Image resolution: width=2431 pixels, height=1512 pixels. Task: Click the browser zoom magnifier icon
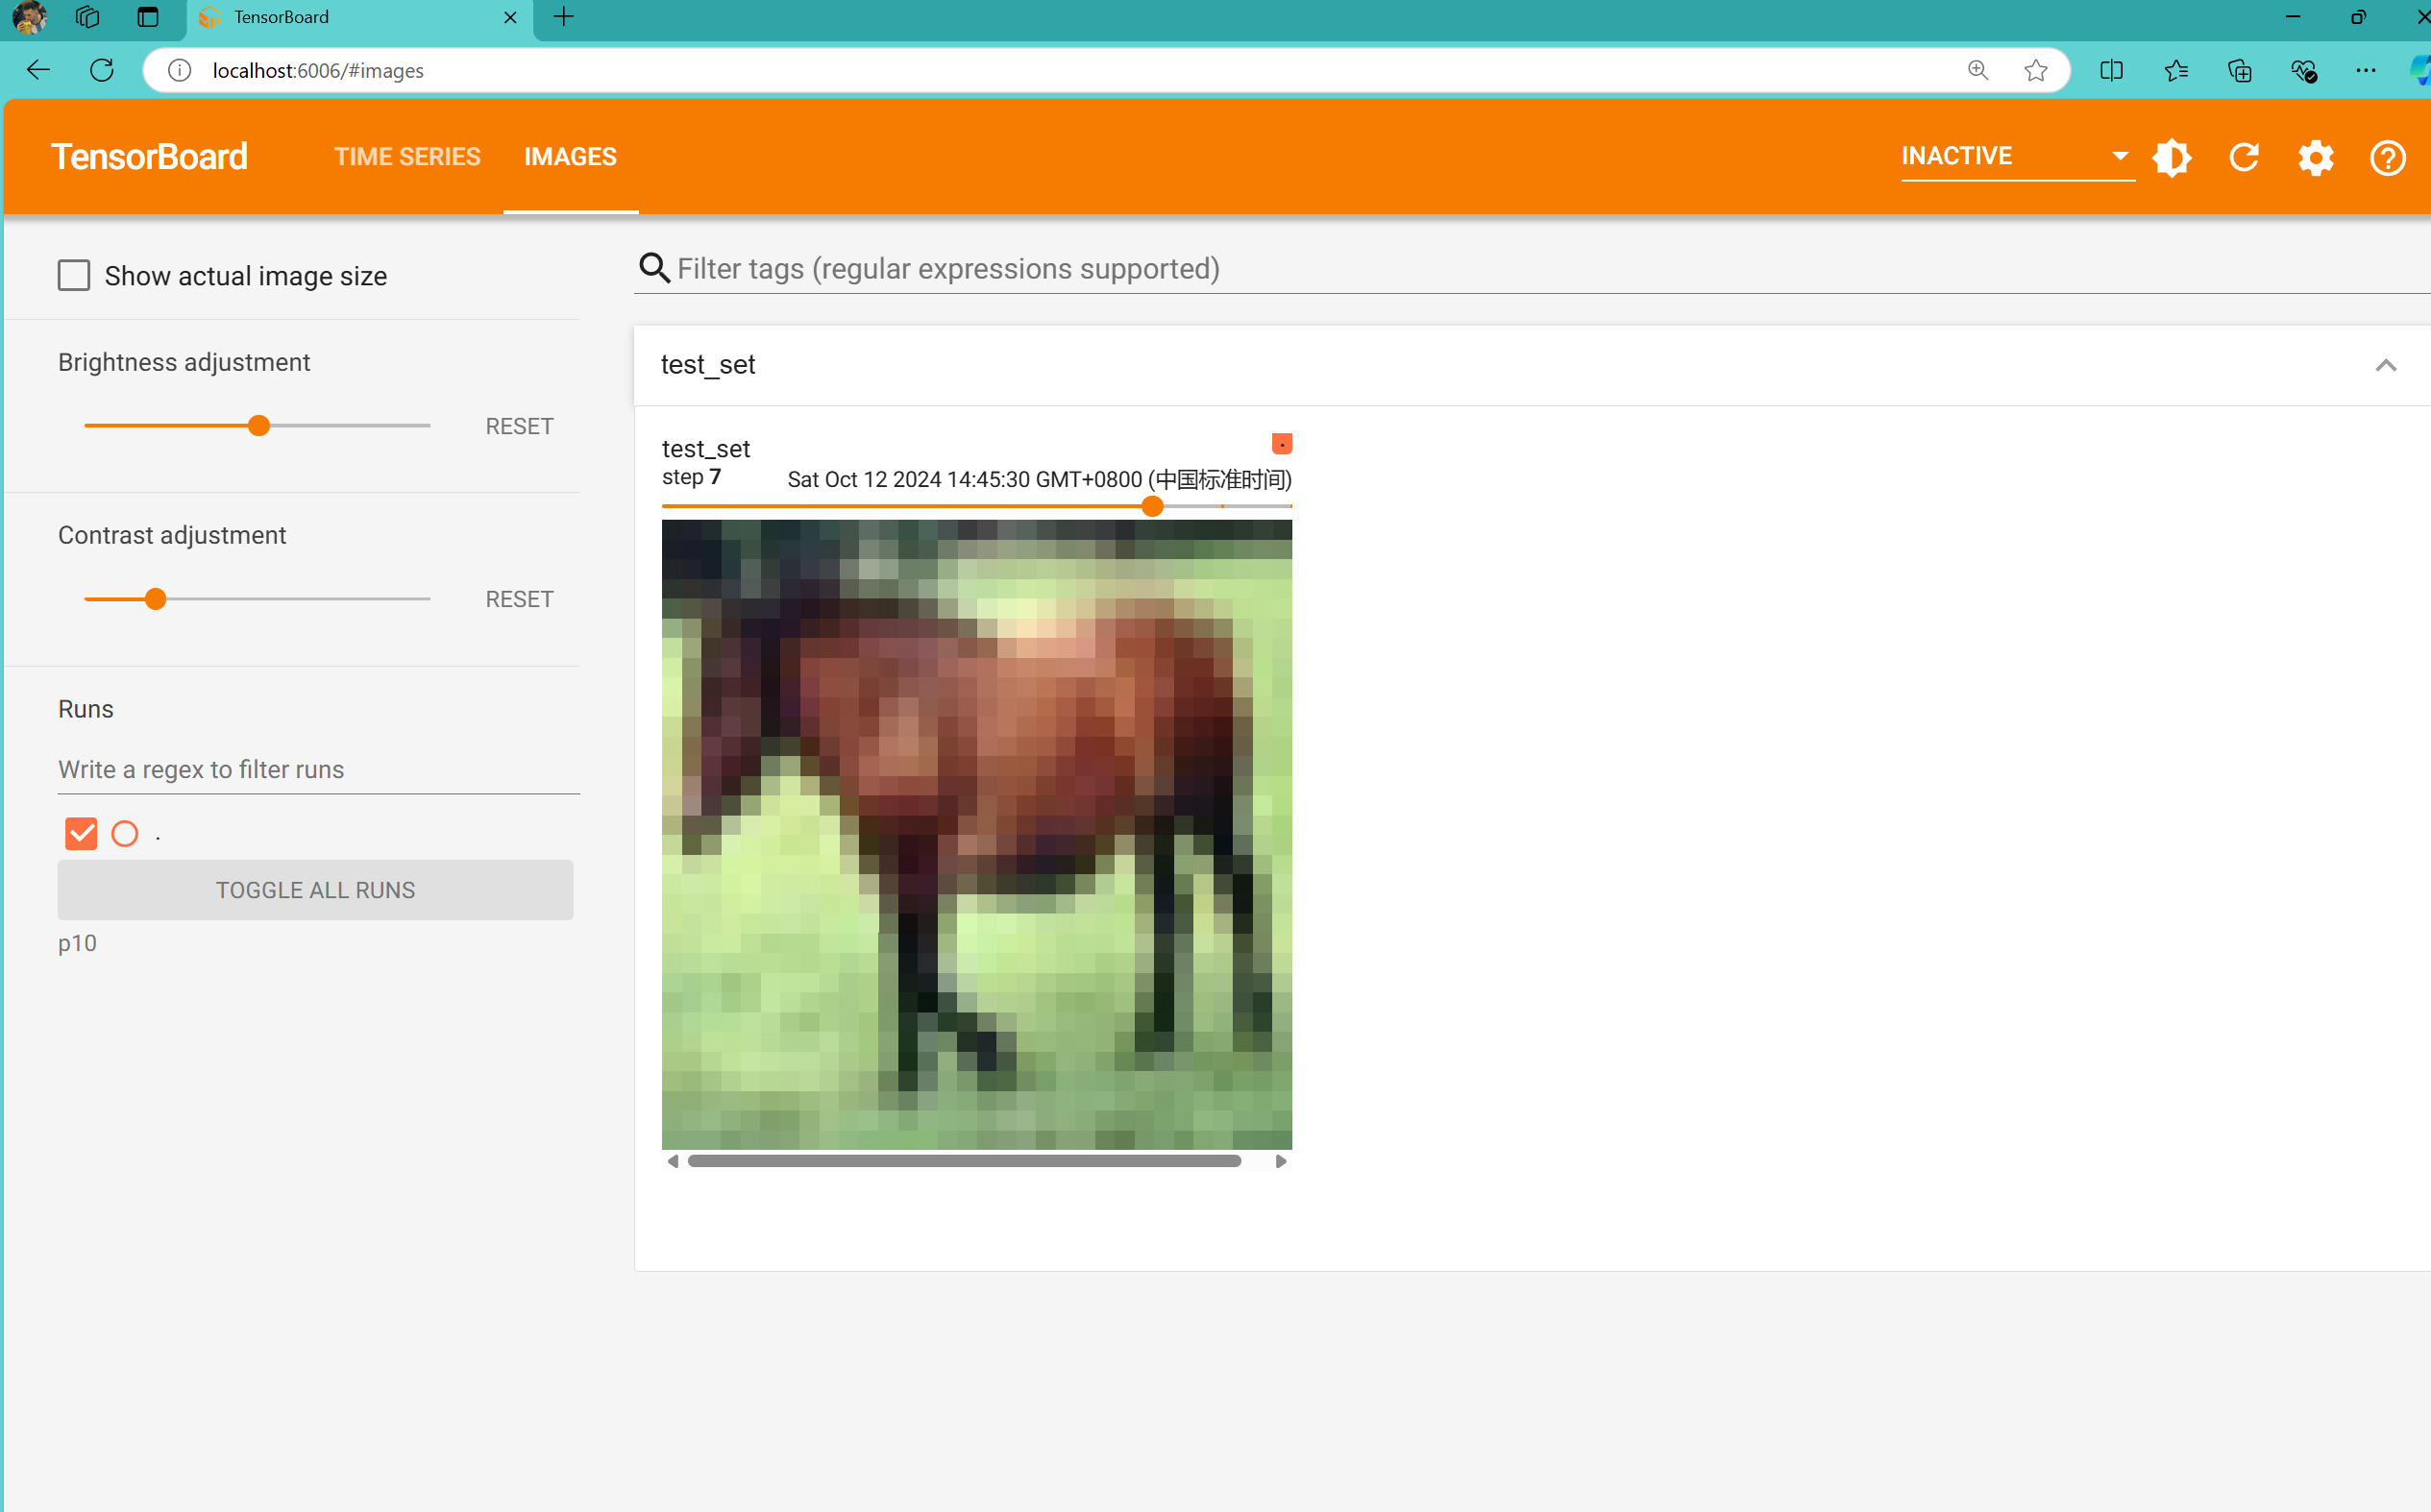tap(1977, 70)
